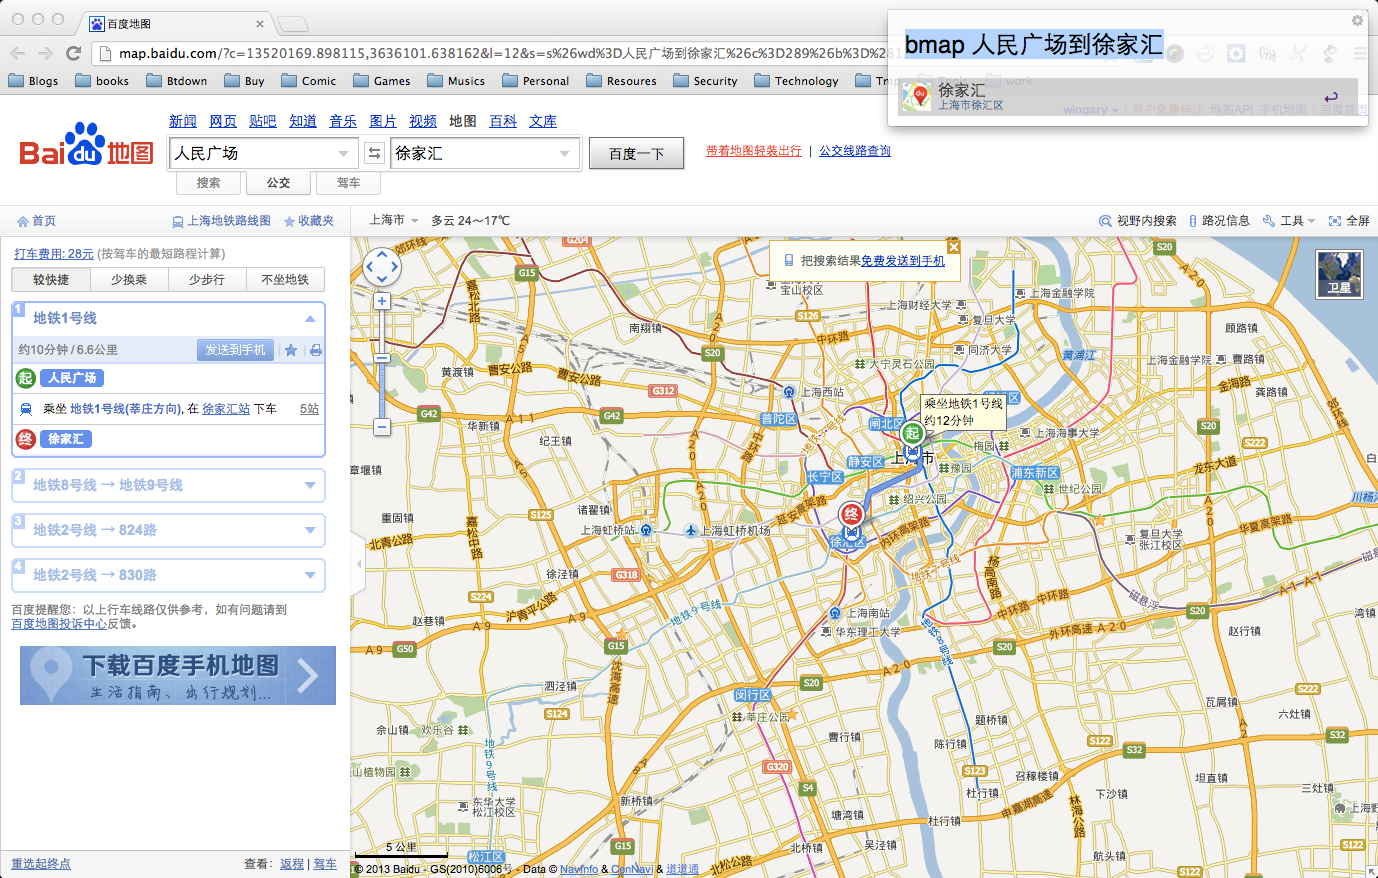Viewport: 1378px width, 878px height.
Task: Click the browser forward arrow
Action: tap(45, 53)
